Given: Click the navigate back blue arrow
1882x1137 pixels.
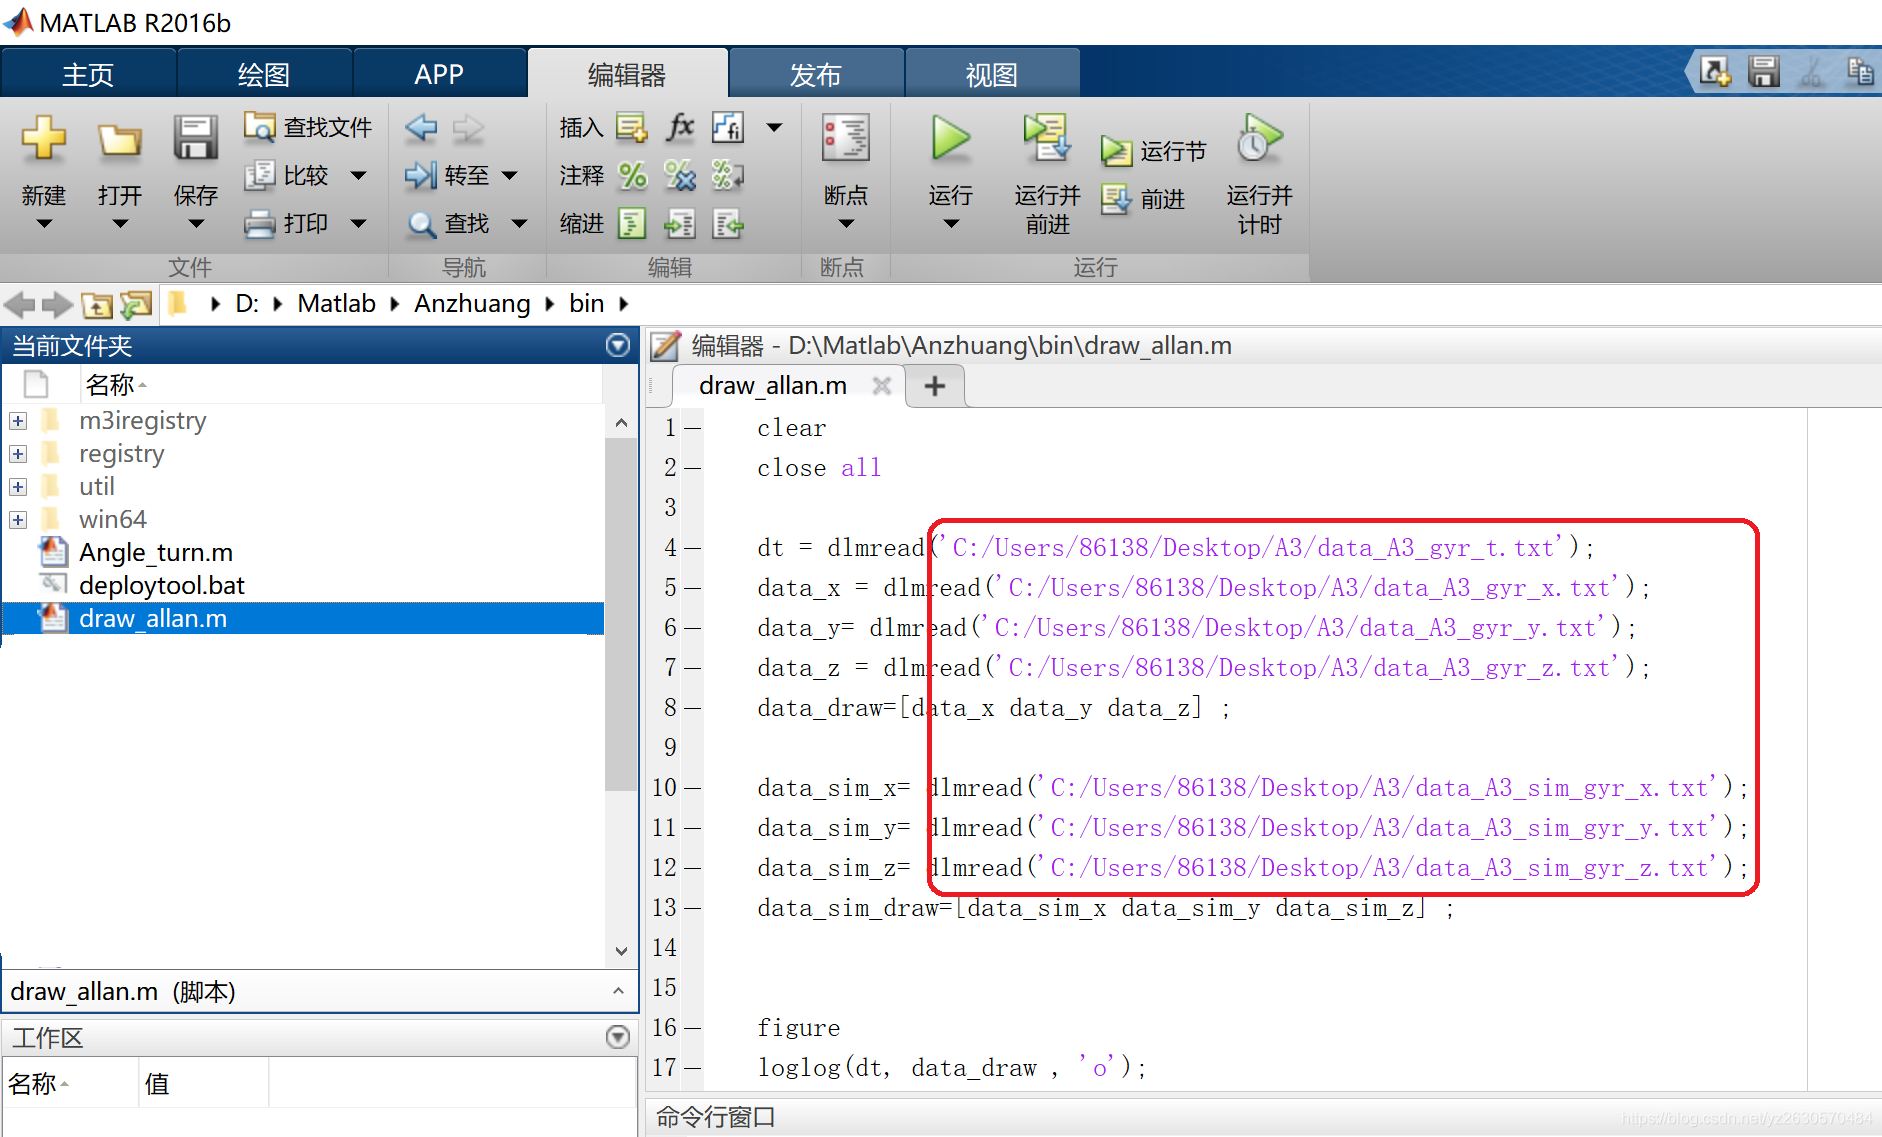Looking at the screenshot, I should tap(421, 127).
